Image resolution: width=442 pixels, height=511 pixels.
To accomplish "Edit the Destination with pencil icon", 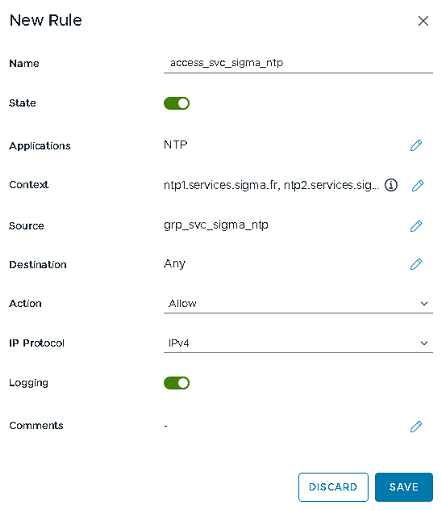I will pos(416,264).
